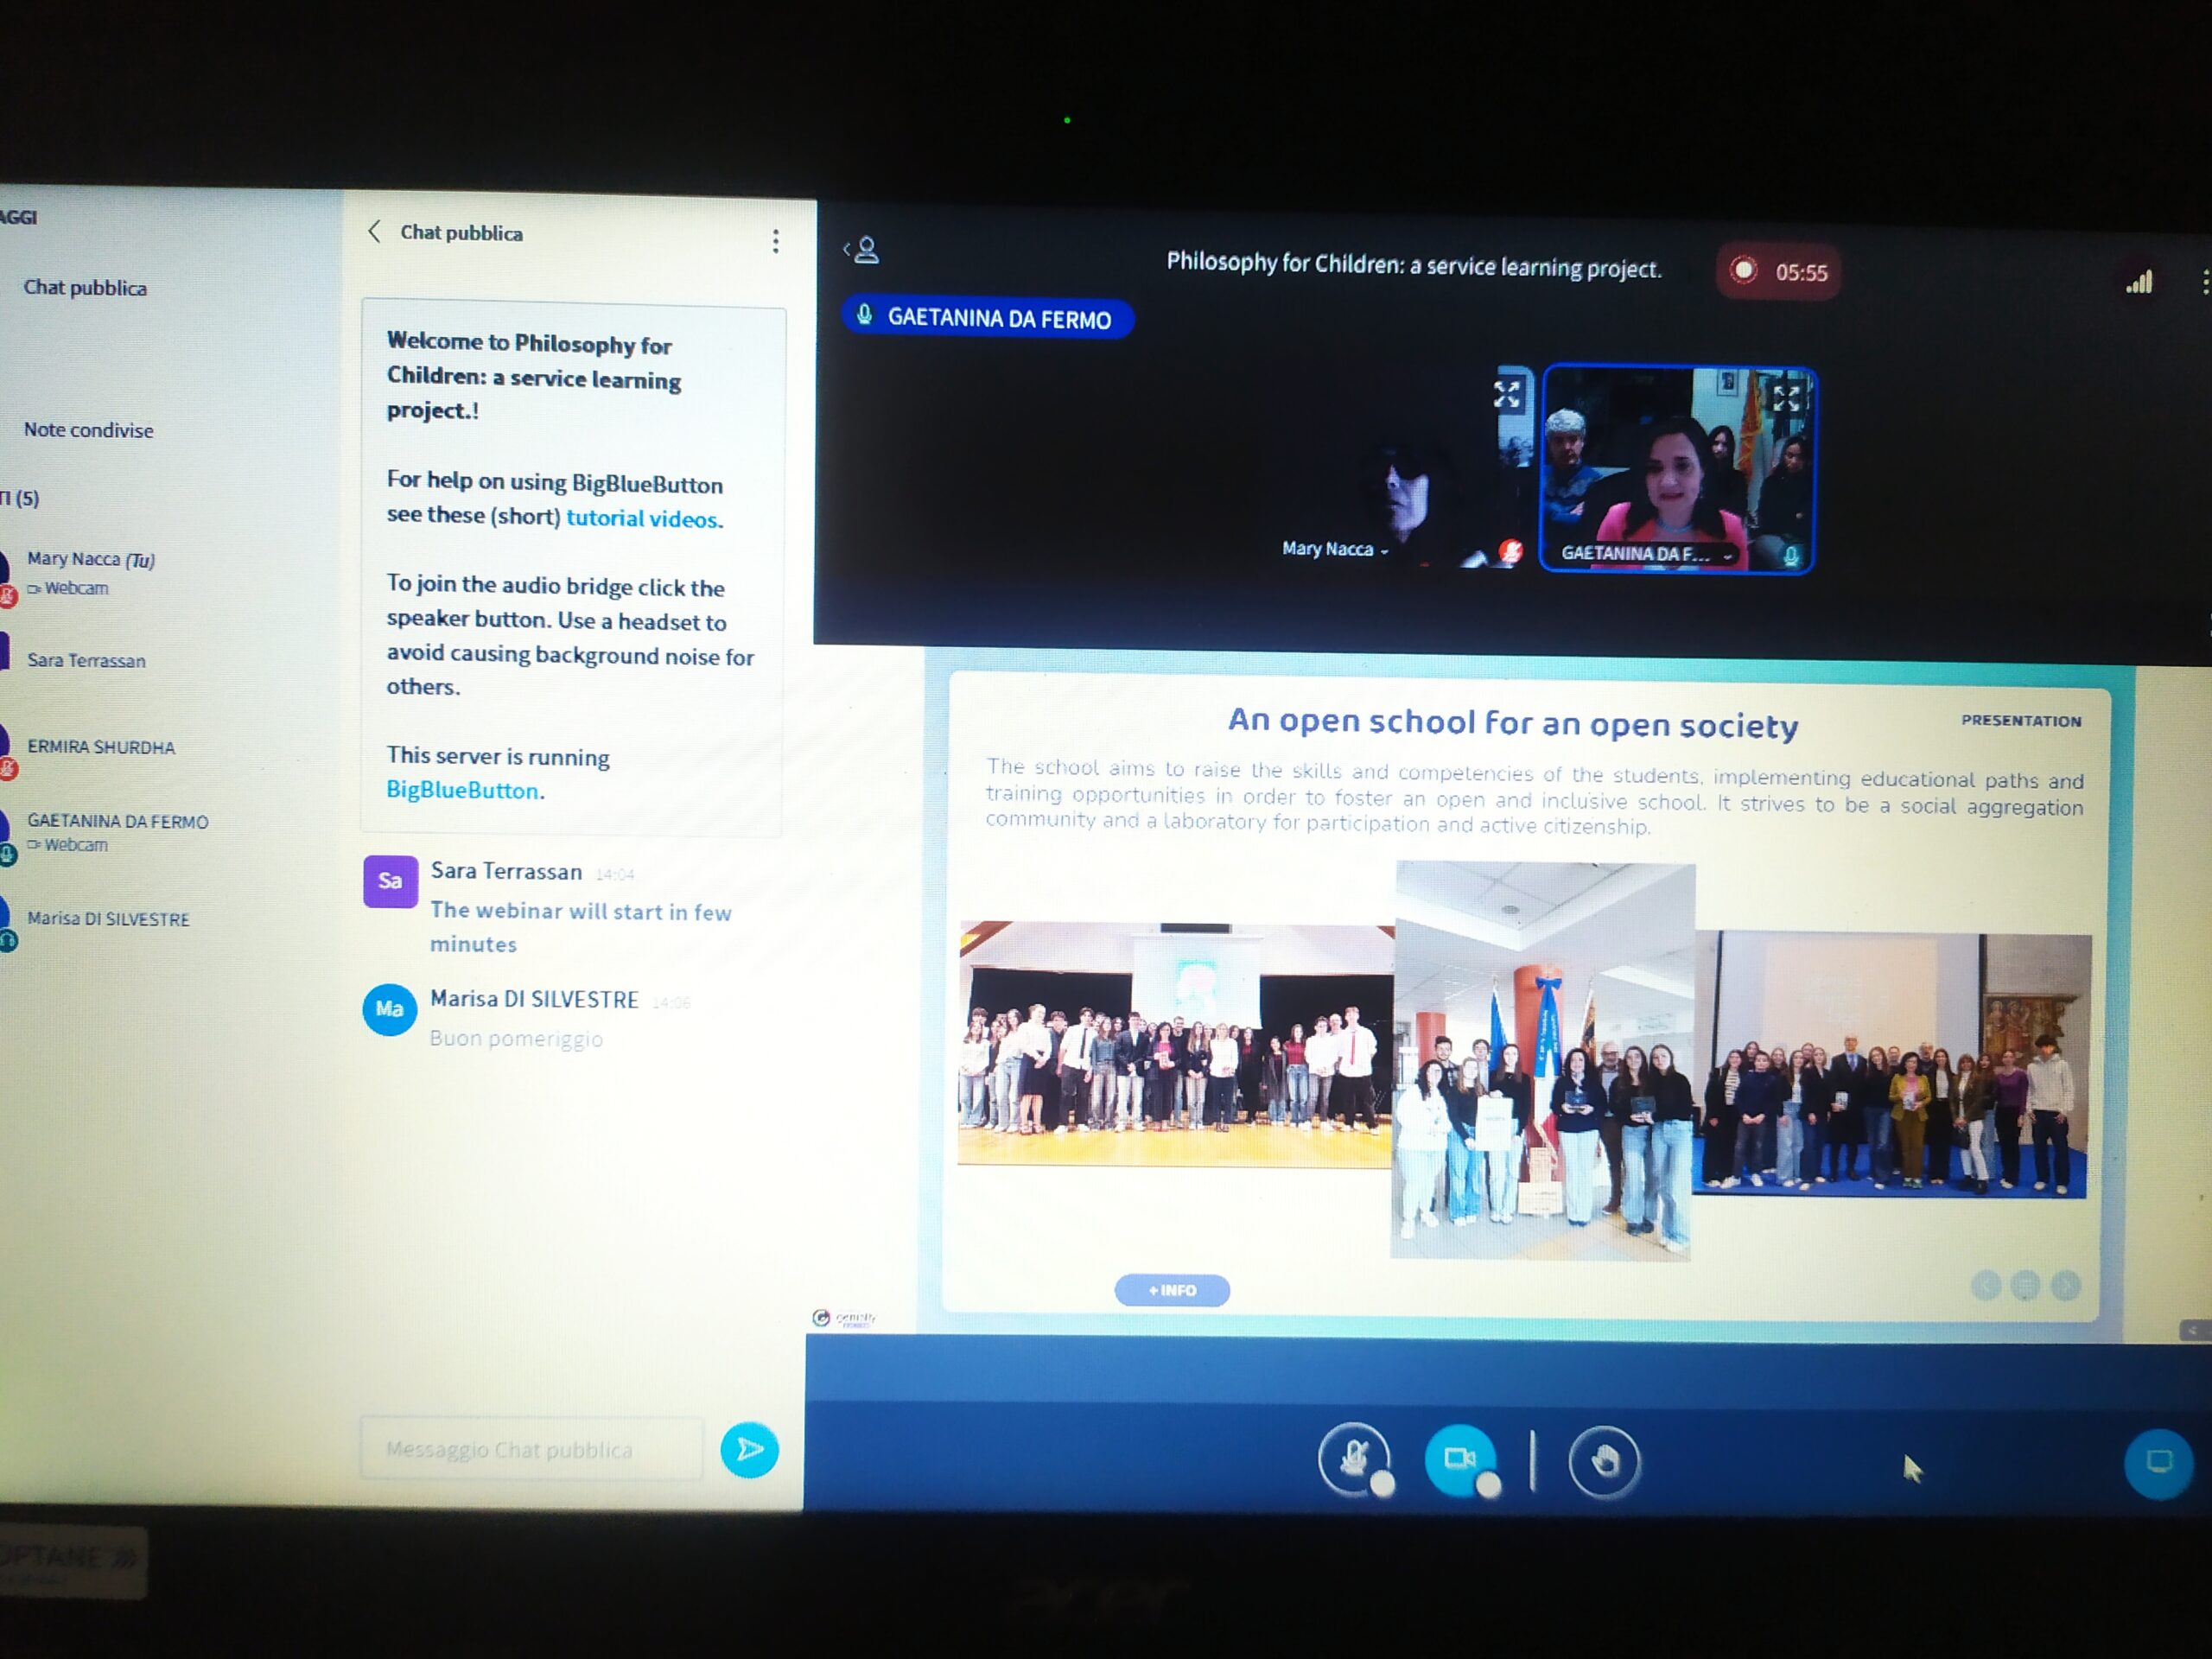Click the GAETANINA DA FERMO talking indicator
The width and height of the screenshot is (2212, 1659).
tap(986, 318)
